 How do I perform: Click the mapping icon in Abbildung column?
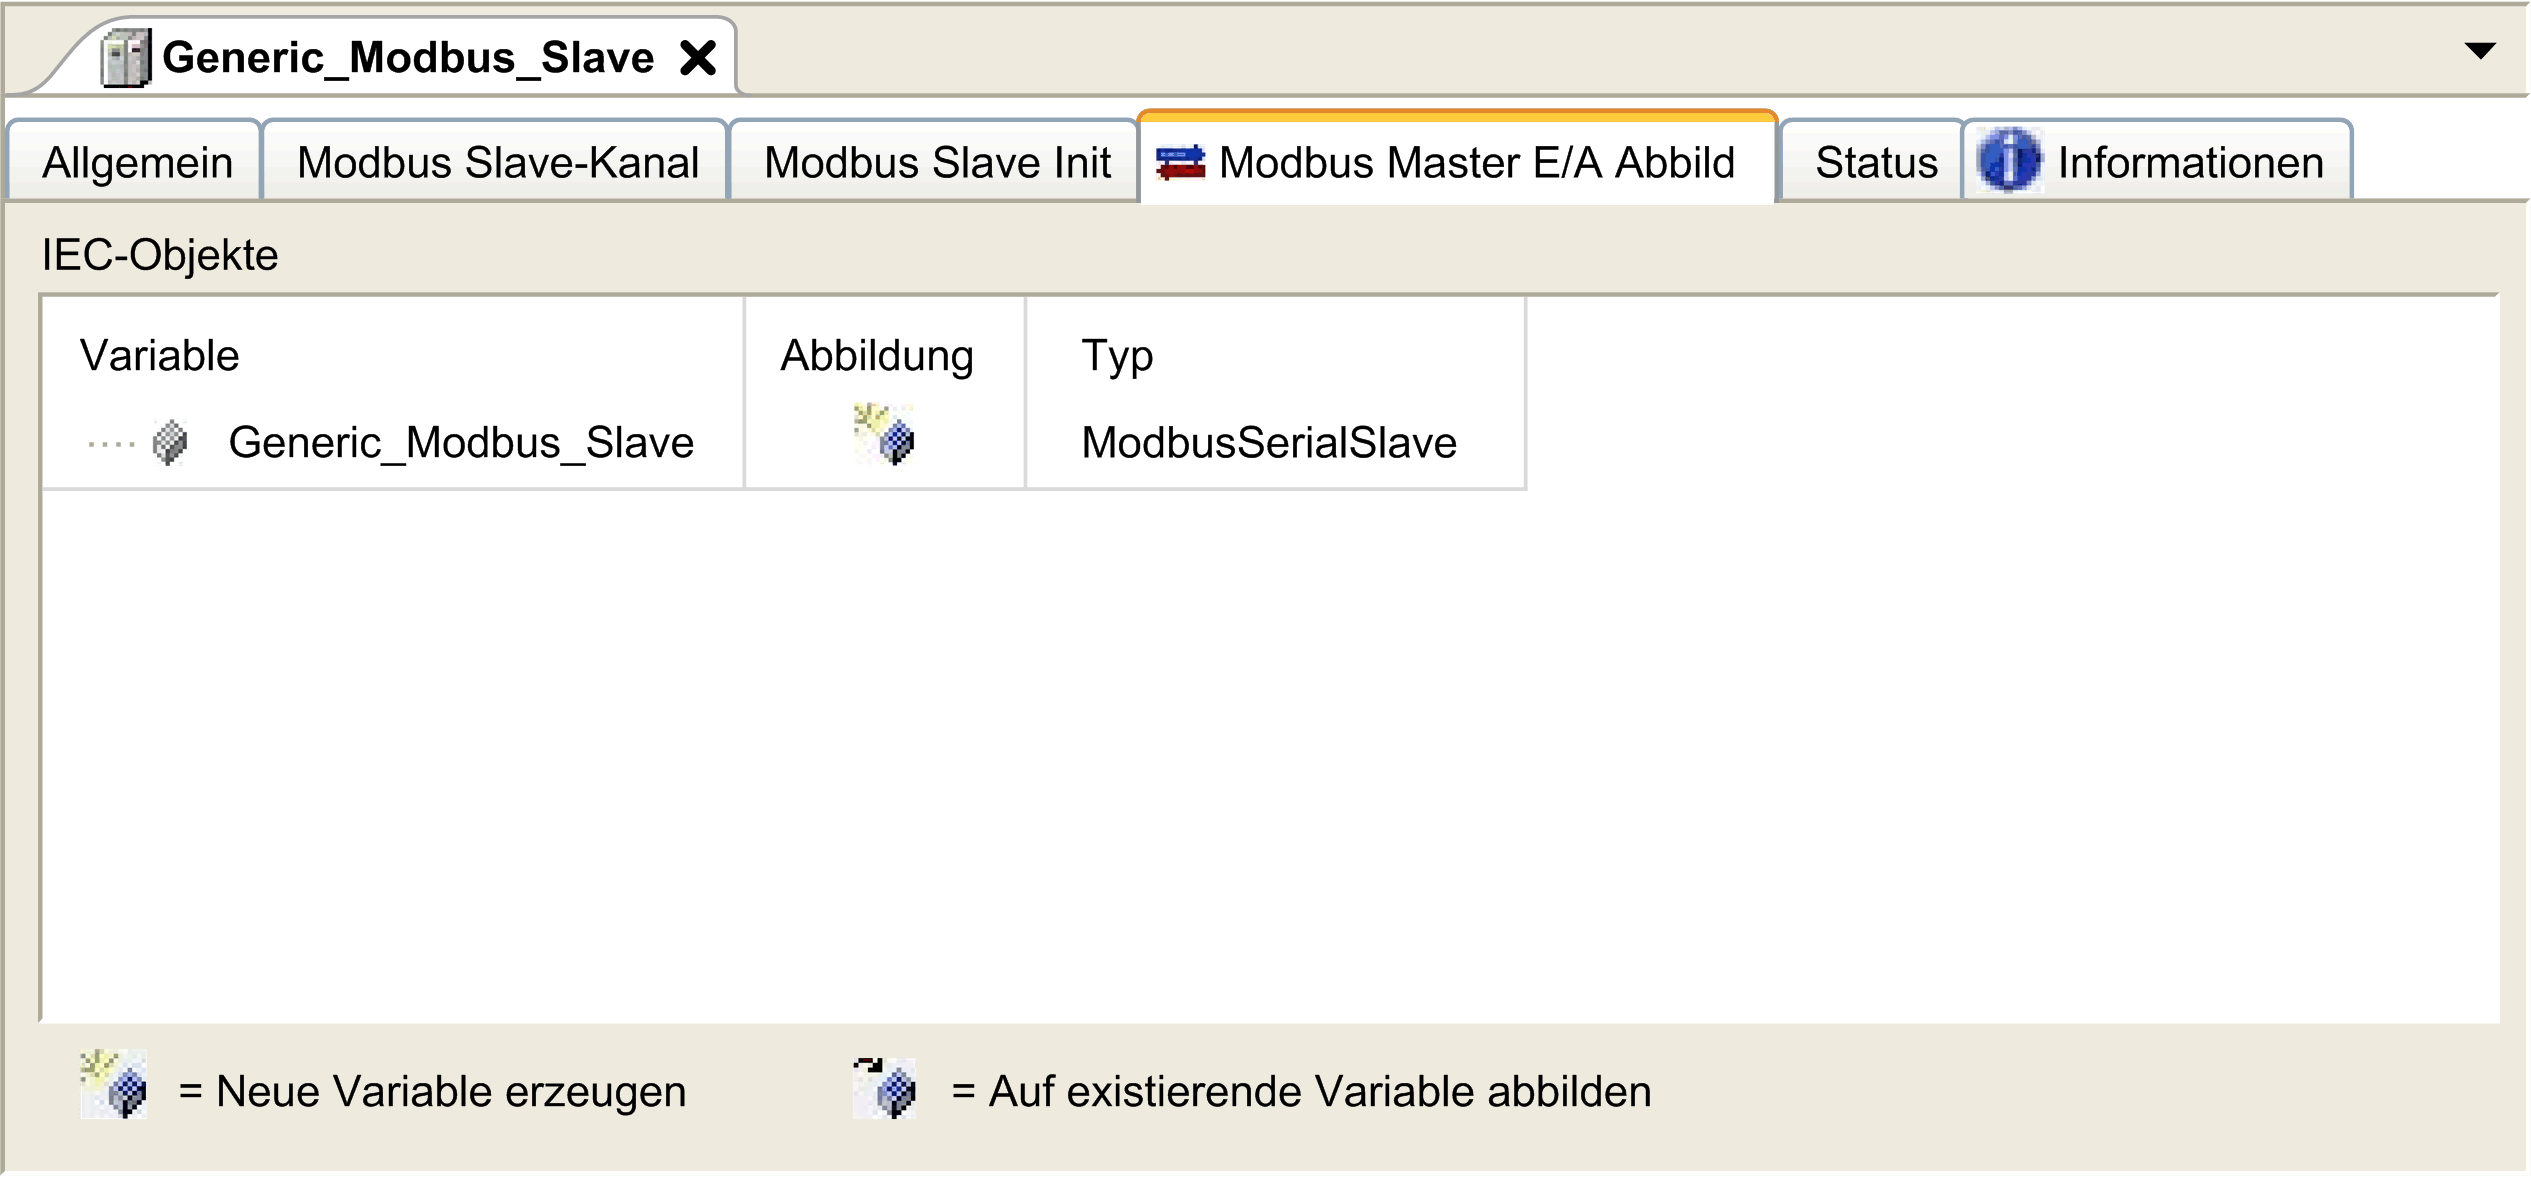coord(885,435)
